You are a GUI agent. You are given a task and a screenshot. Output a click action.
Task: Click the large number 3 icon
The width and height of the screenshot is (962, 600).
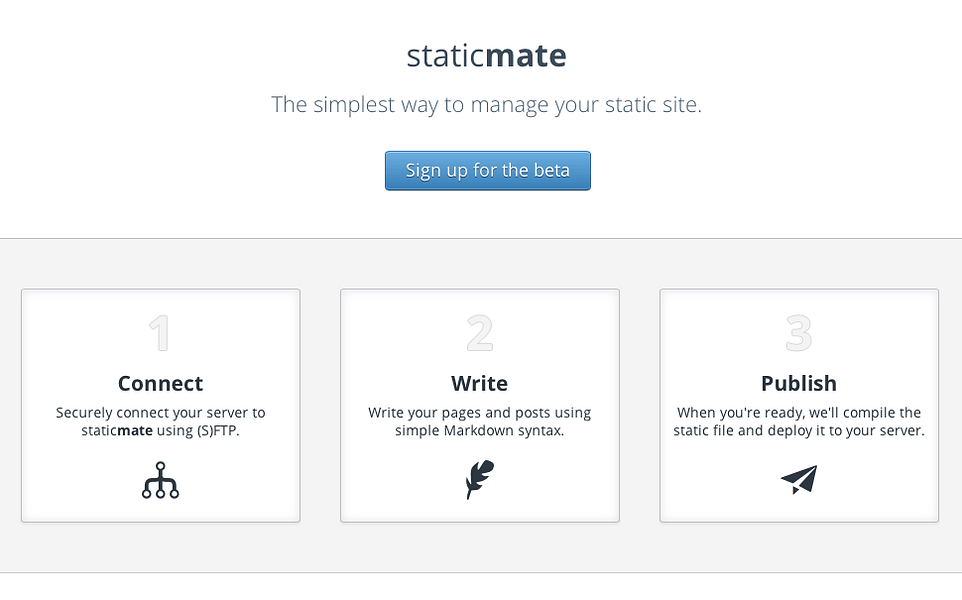tap(798, 334)
